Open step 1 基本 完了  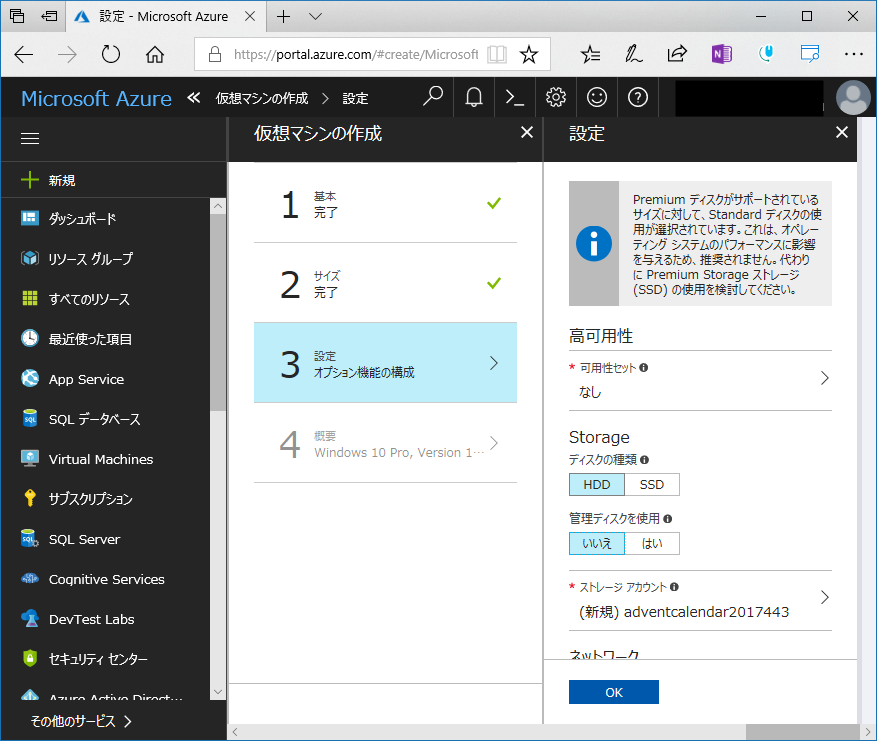[385, 204]
